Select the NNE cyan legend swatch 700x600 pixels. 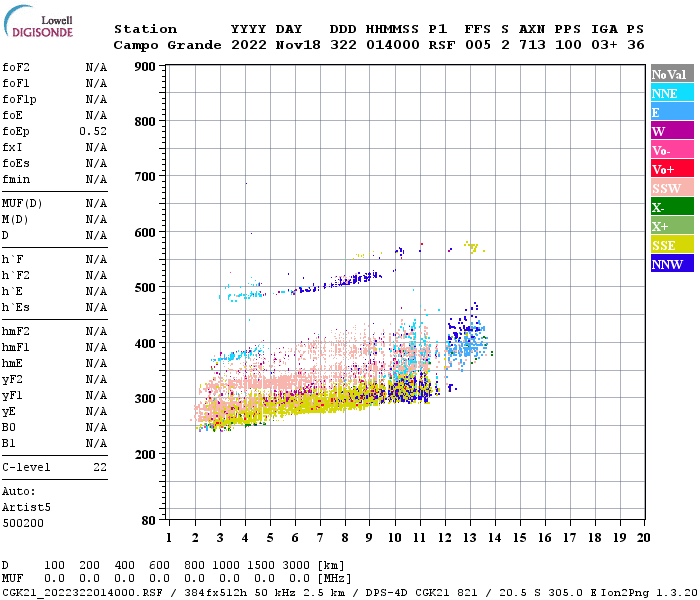pos(672,93)
